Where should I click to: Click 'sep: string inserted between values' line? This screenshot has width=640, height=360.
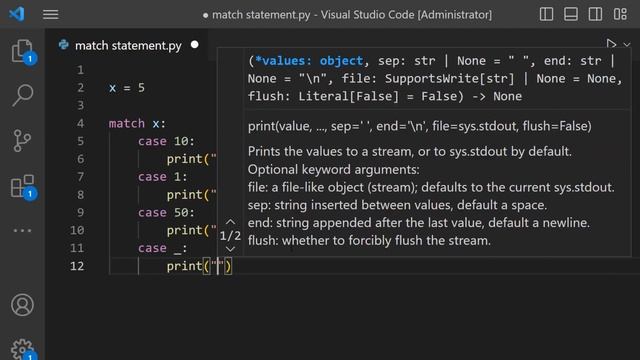(x=397, y=205)
